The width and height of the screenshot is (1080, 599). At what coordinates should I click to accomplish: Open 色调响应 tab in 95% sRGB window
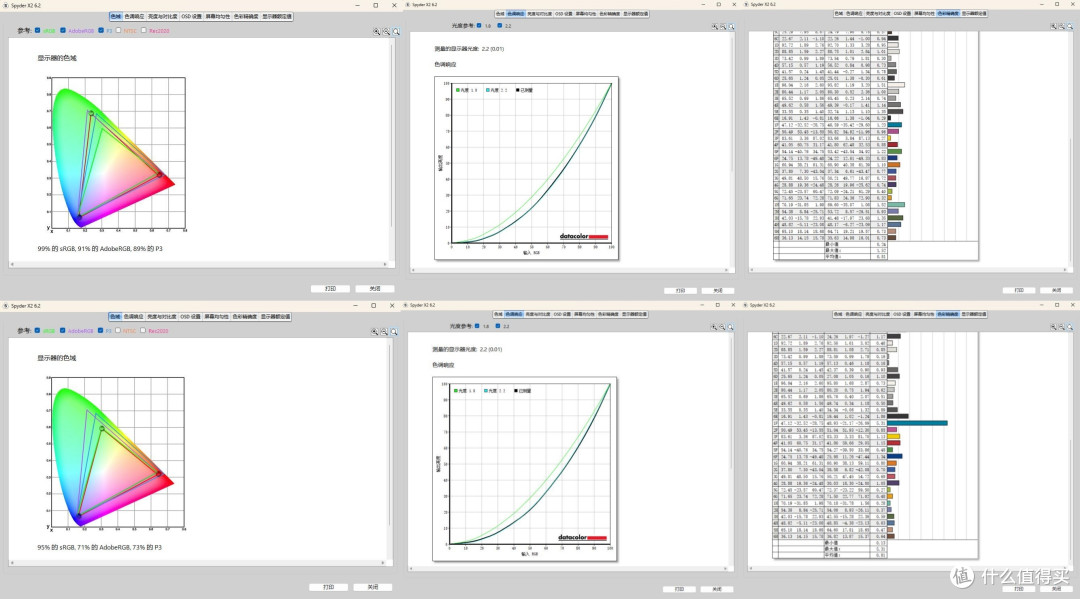click(x=134, y=316)
